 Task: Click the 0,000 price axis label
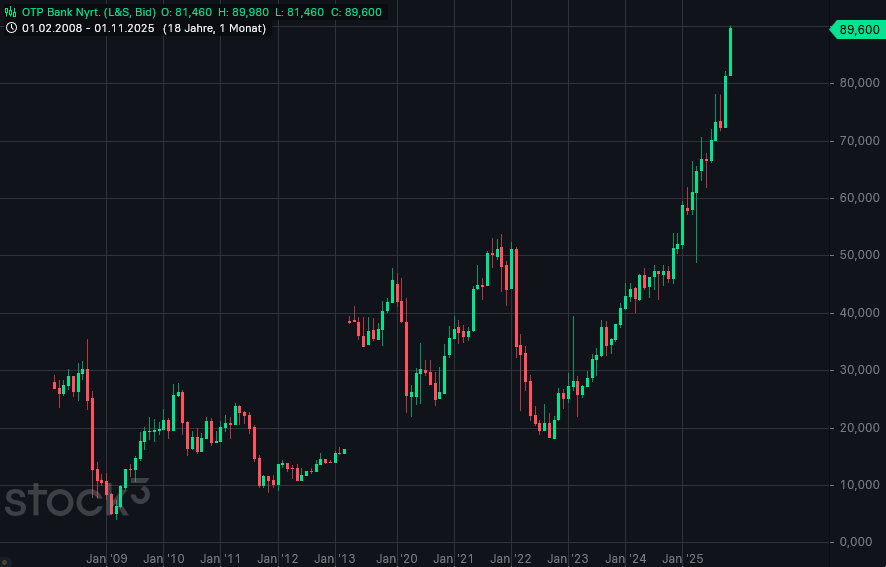pos(862,542)
